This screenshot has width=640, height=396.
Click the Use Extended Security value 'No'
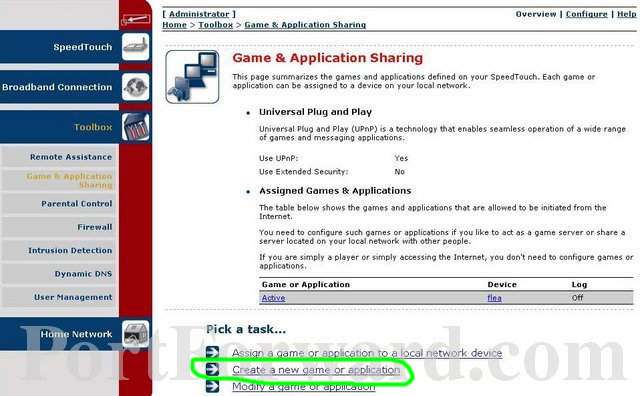(400, 172)
